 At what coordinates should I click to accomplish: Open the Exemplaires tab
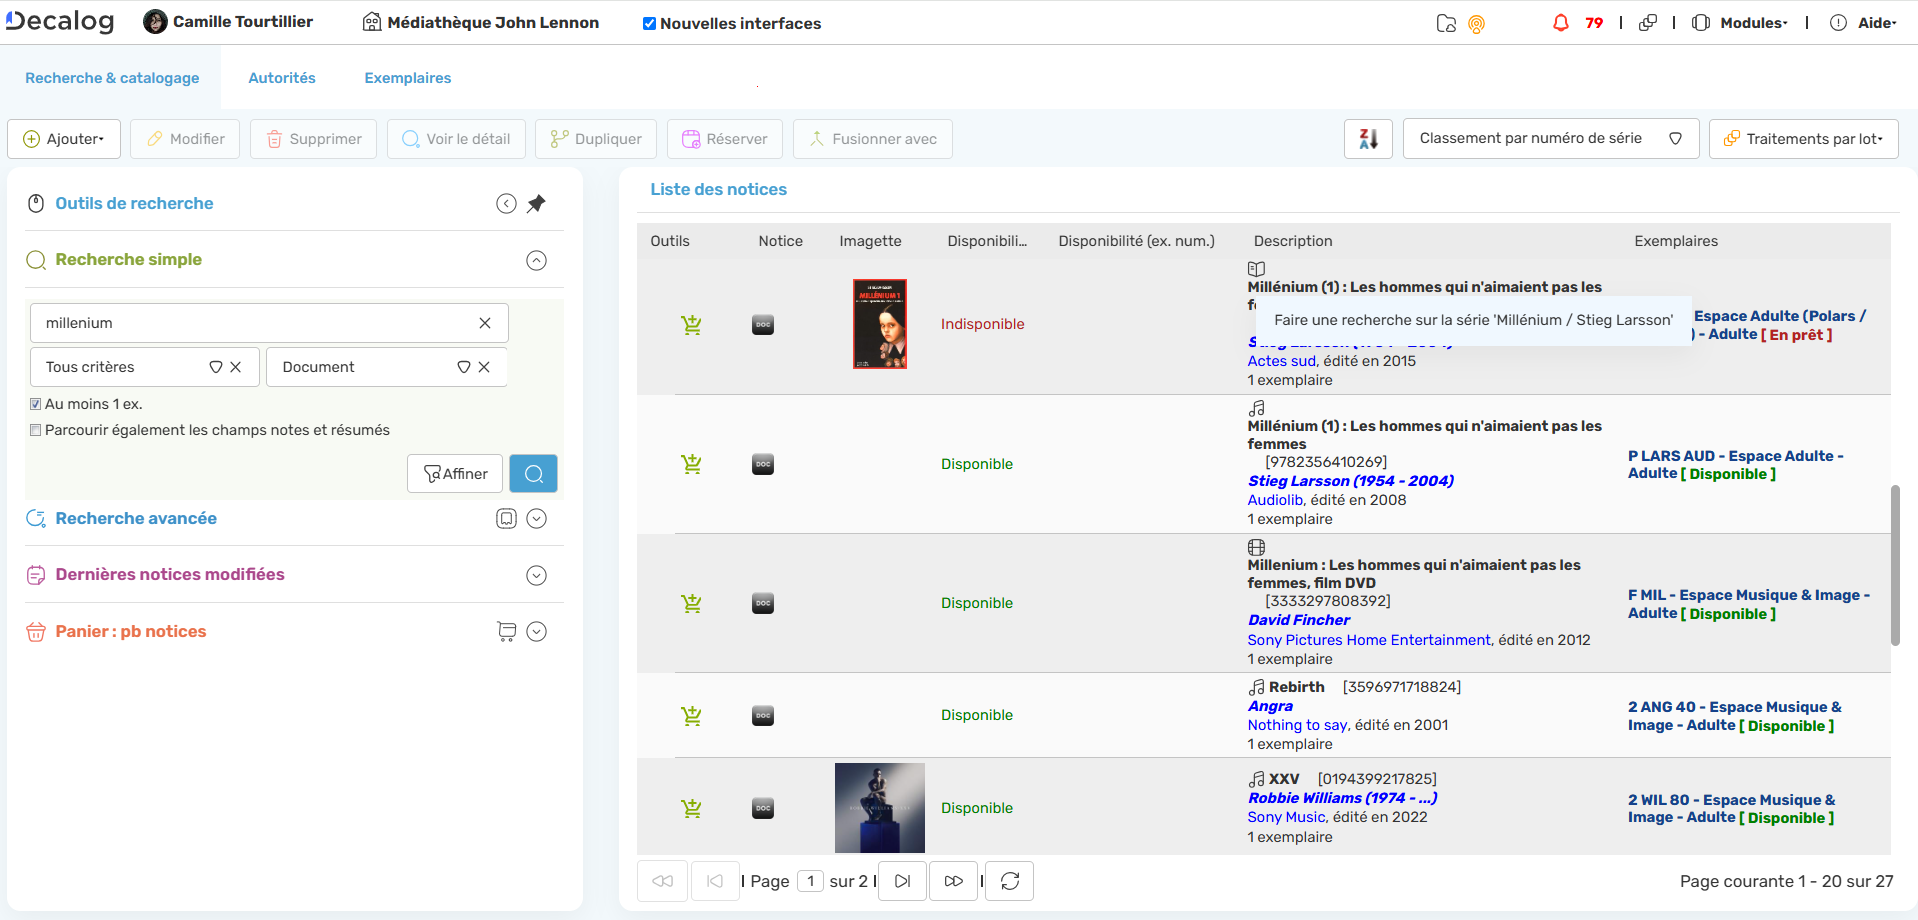pos(407,78)
